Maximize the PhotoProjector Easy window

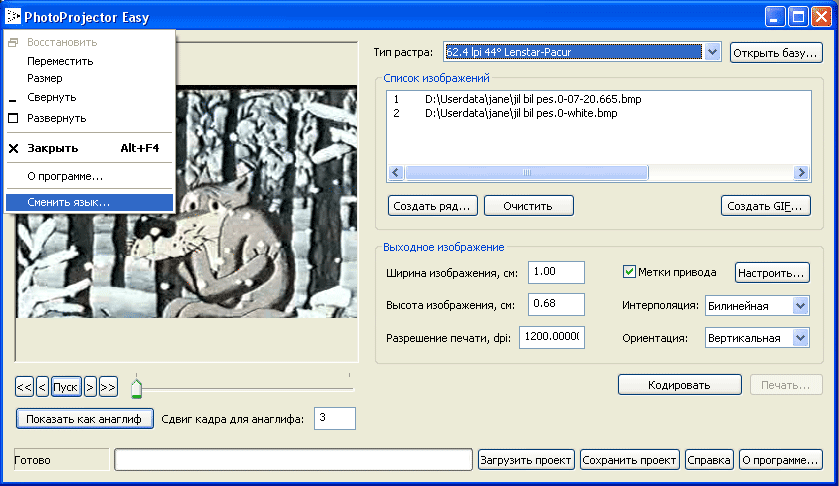tap(798, 17)
